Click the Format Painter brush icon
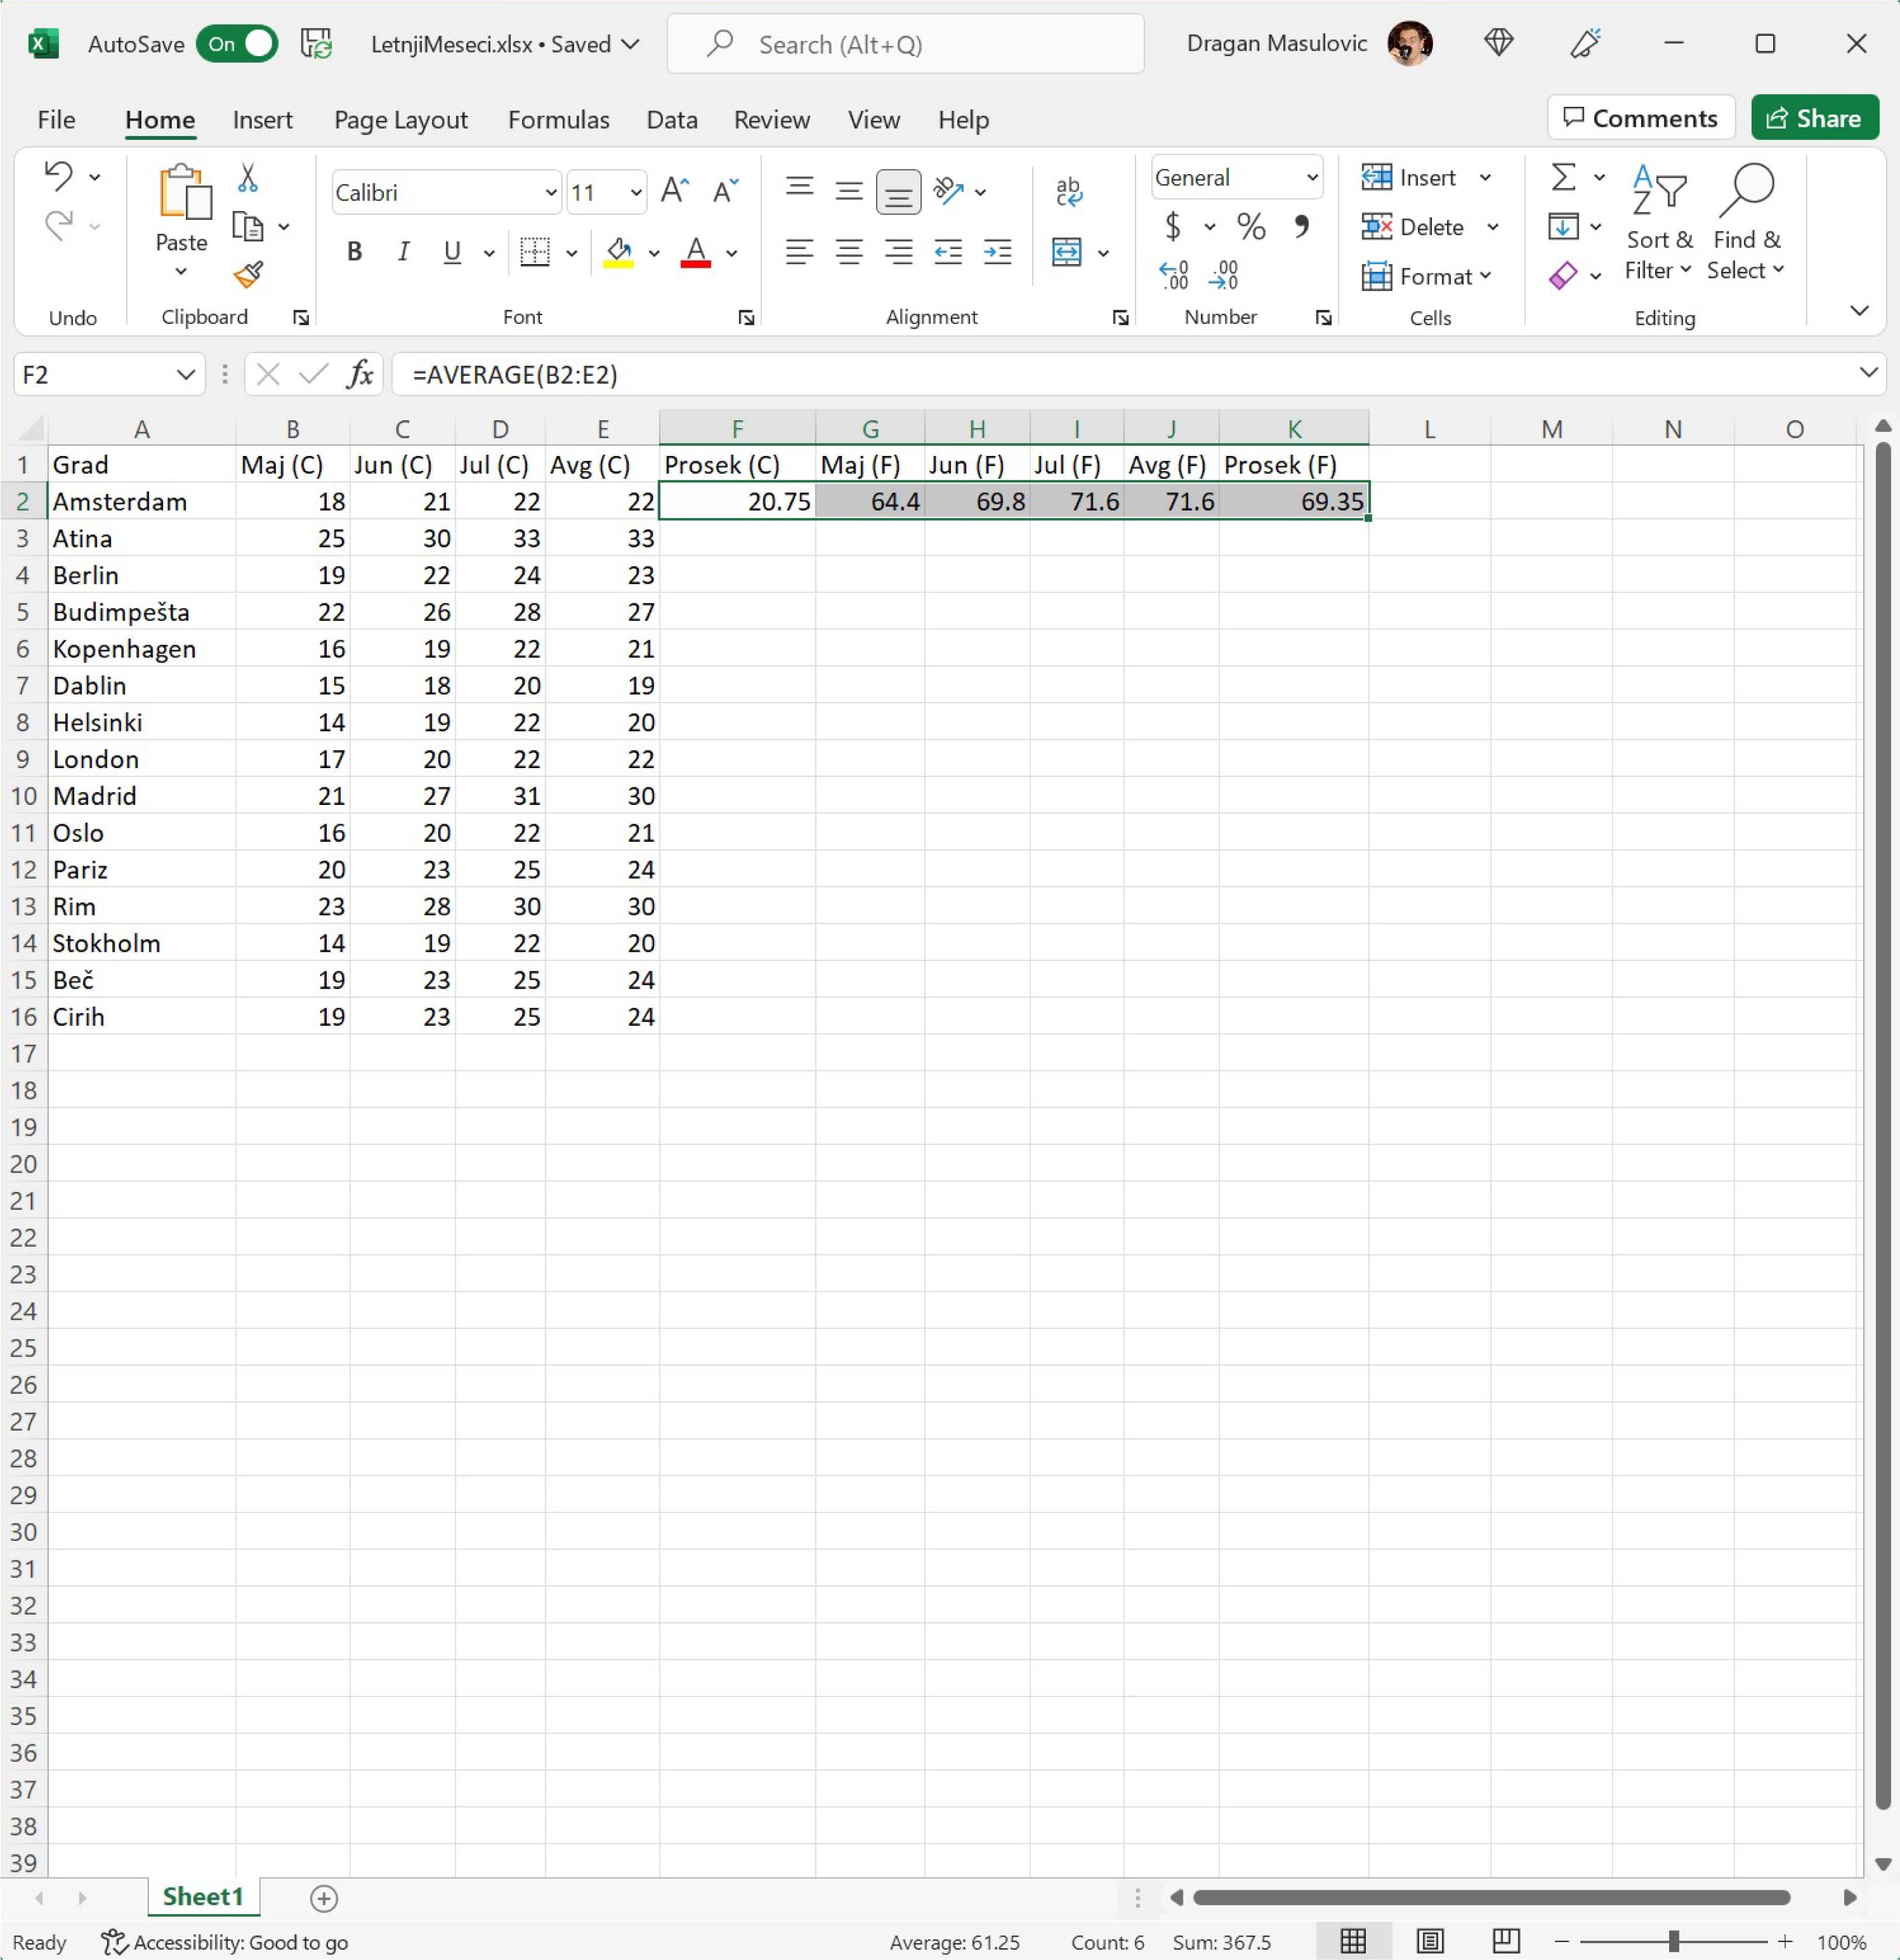Screen dimensions: 1900x1960 tap(248, 274)
